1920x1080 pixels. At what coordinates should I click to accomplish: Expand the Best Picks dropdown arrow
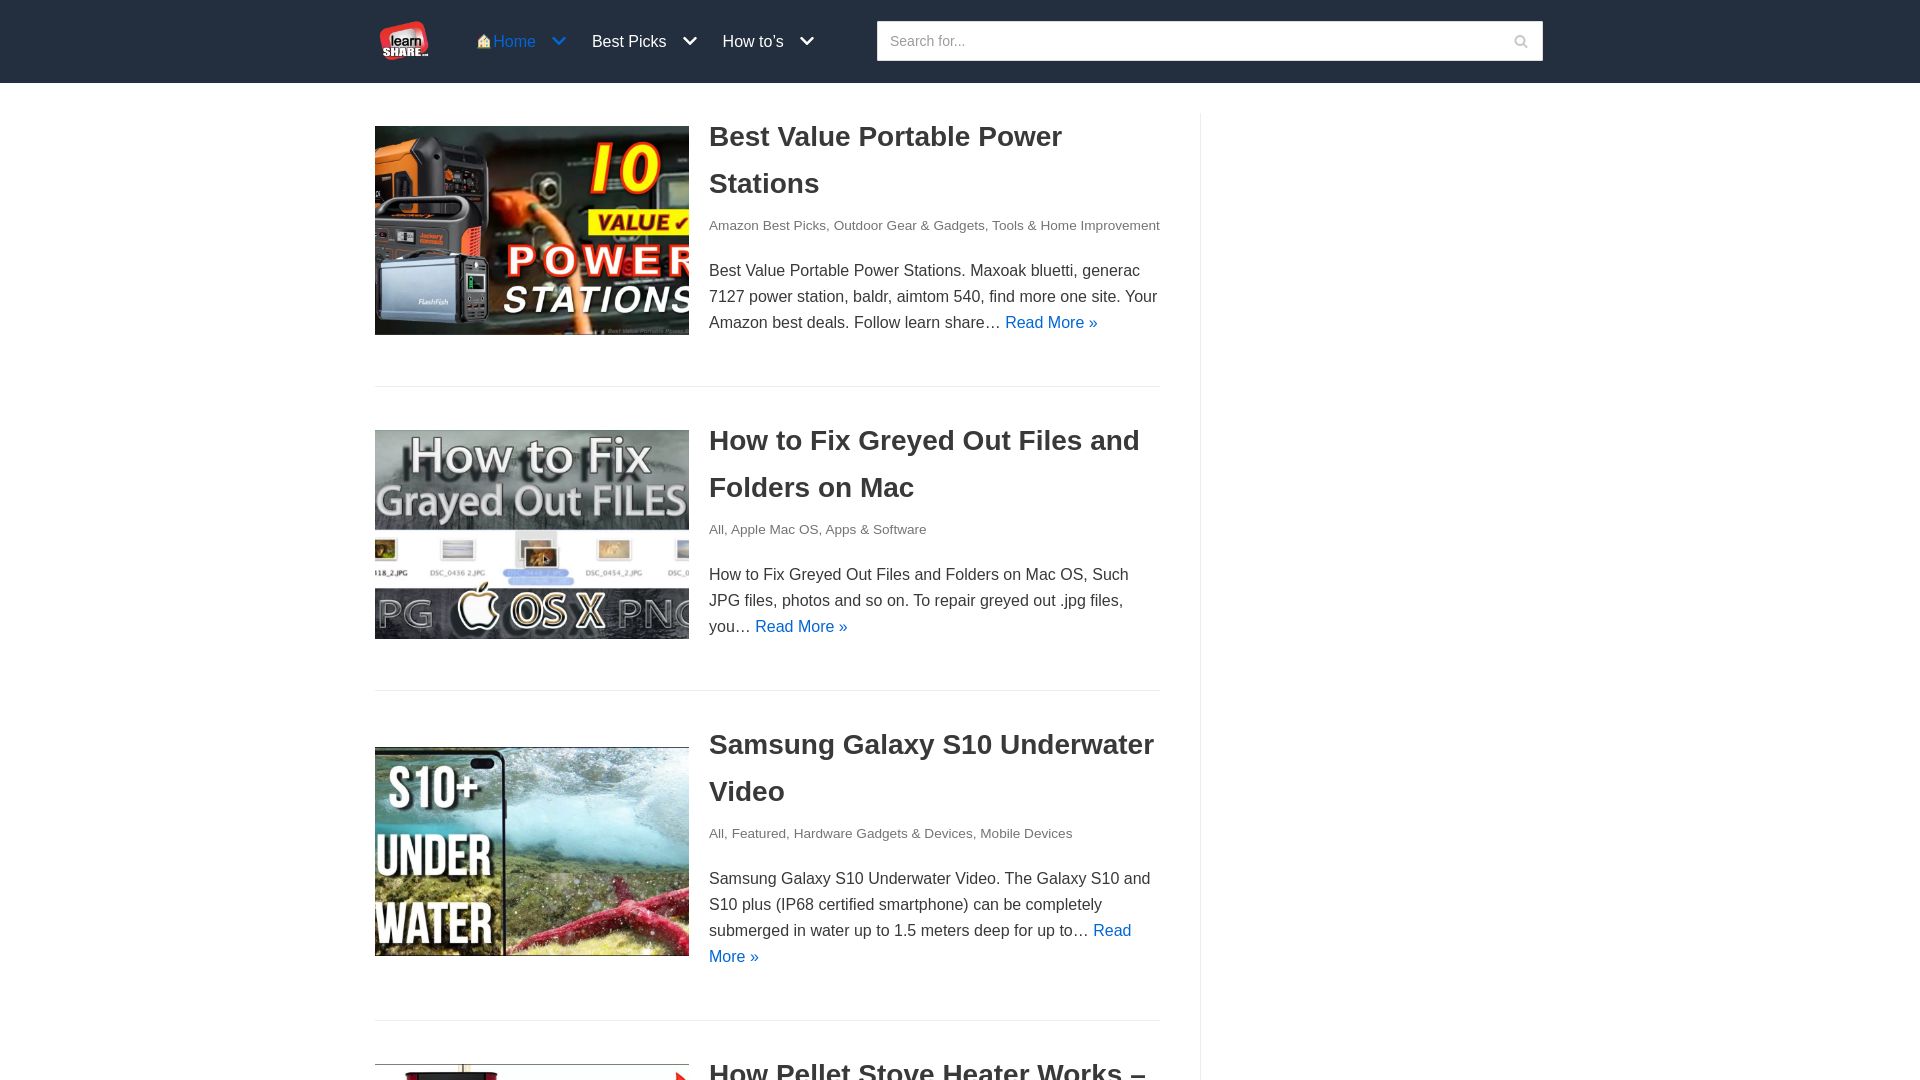click(x=690, y=41)
